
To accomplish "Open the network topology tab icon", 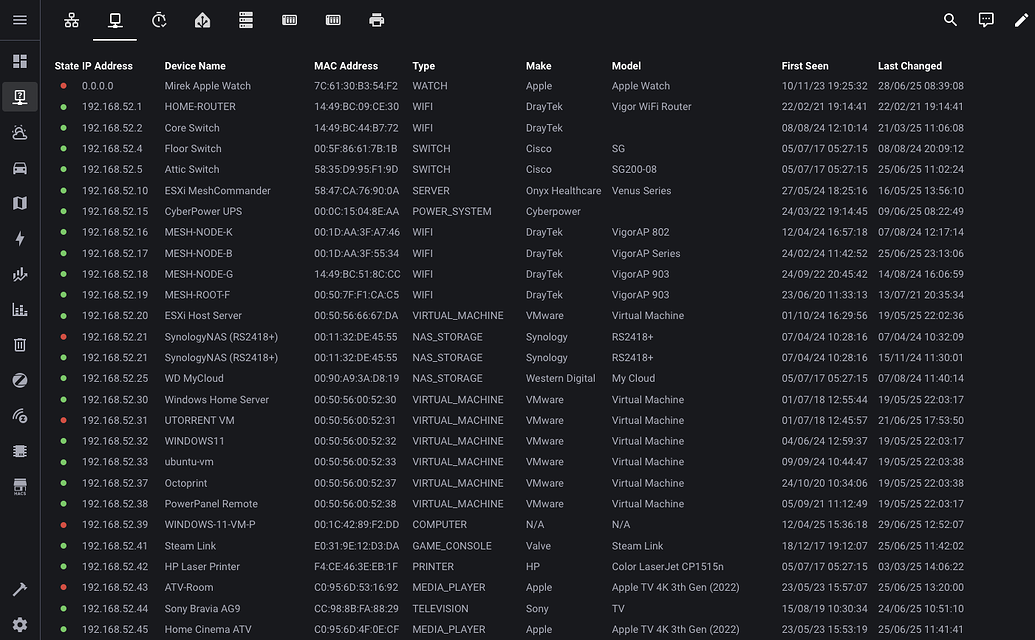I will (x=71, y=20).
